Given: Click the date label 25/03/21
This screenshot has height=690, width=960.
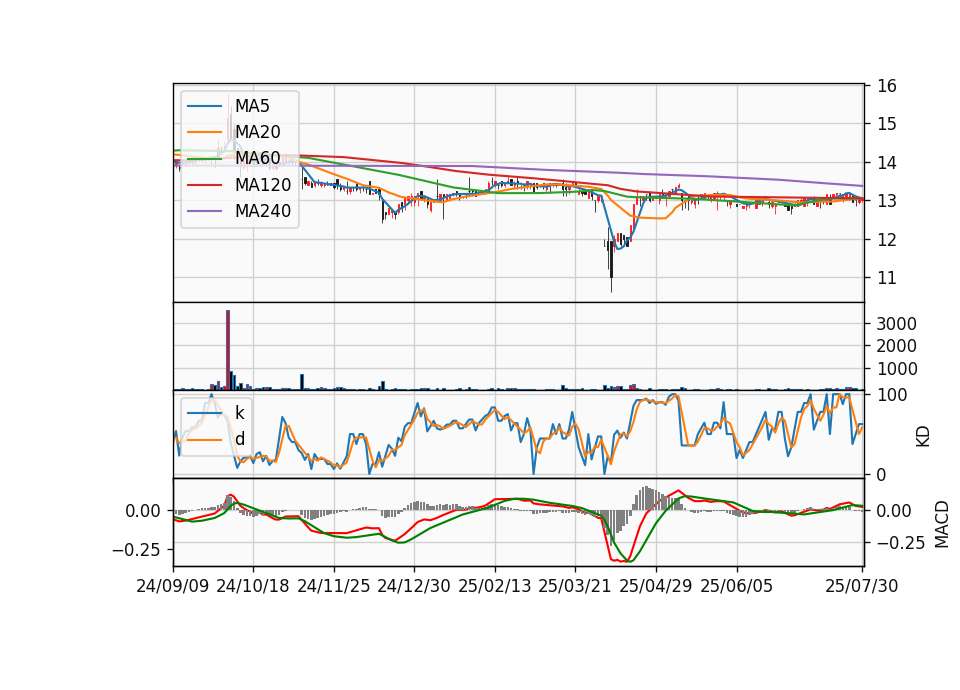Looking at the screenshot, I should pyautogui.click(x=575, y=586).
